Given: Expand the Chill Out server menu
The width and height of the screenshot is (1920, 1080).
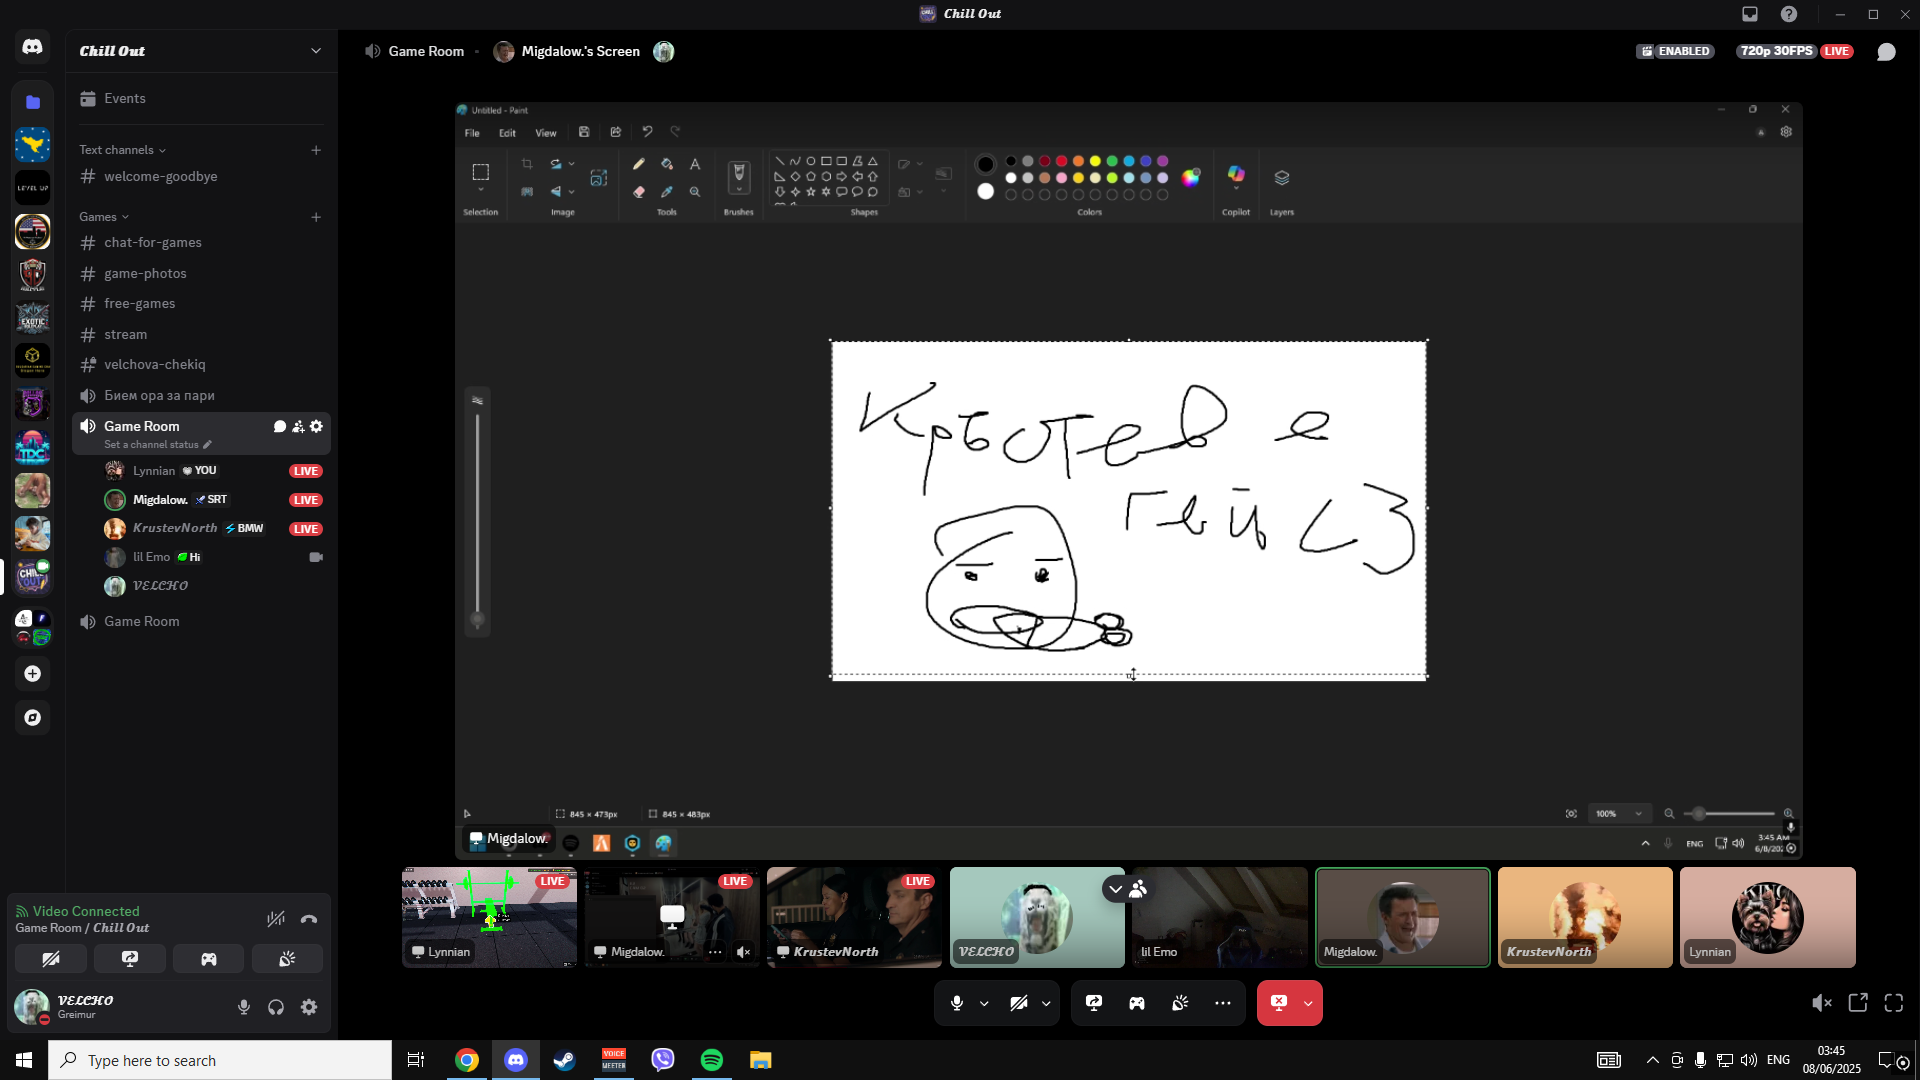Looking at the screenshot, I should [x=316, y=51].
